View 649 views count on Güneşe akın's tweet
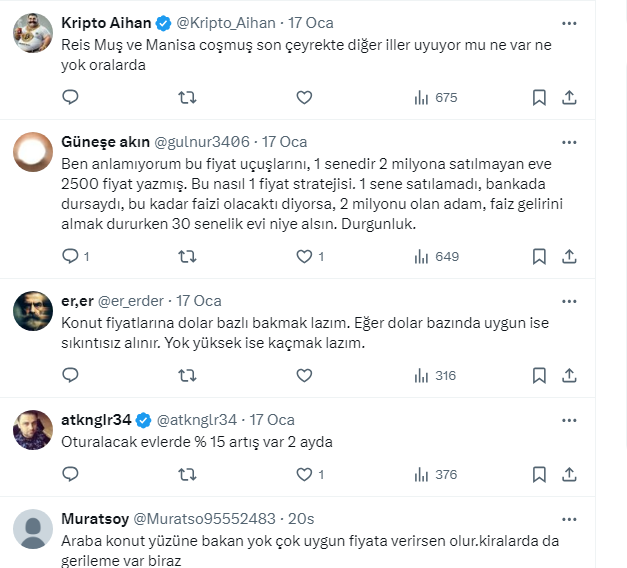The height and width of the screenshot is (568, 627). (435, 256)
